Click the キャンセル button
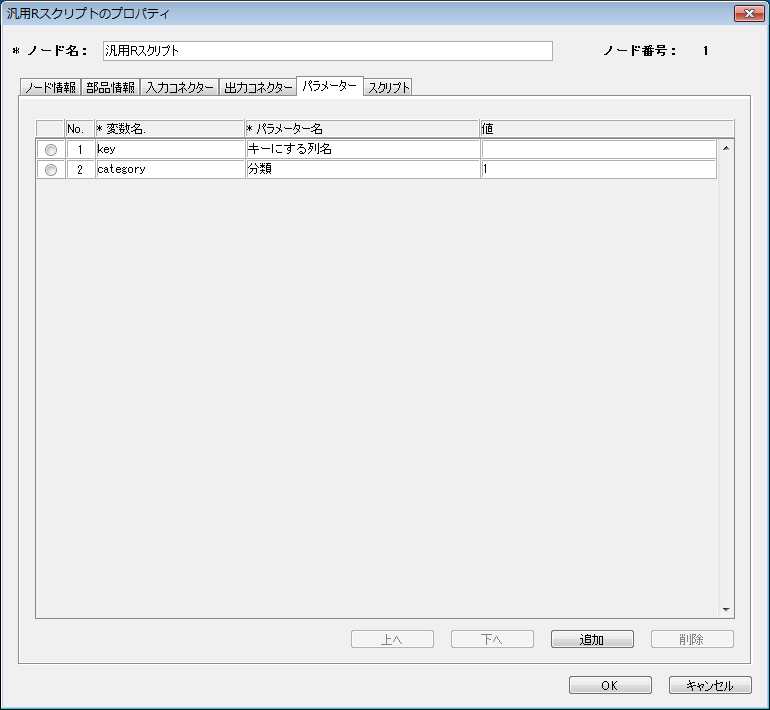 point(710,686)
